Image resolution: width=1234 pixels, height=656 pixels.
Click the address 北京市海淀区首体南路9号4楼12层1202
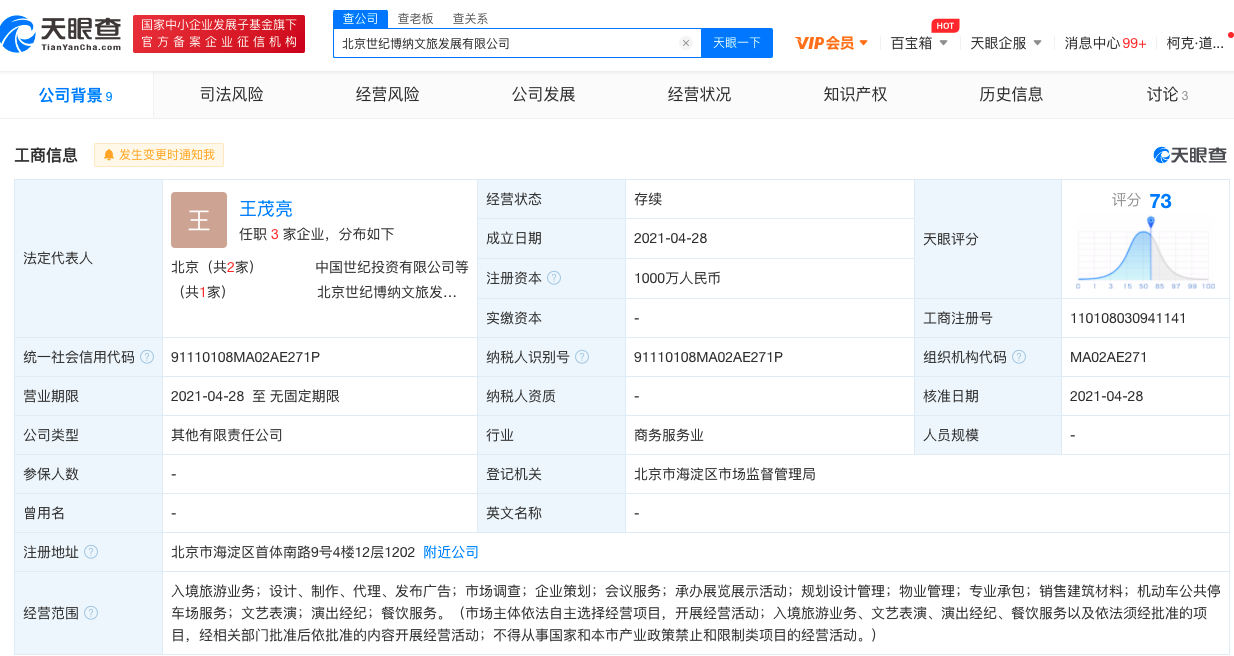pyautogui.click(x=293, y=552)
